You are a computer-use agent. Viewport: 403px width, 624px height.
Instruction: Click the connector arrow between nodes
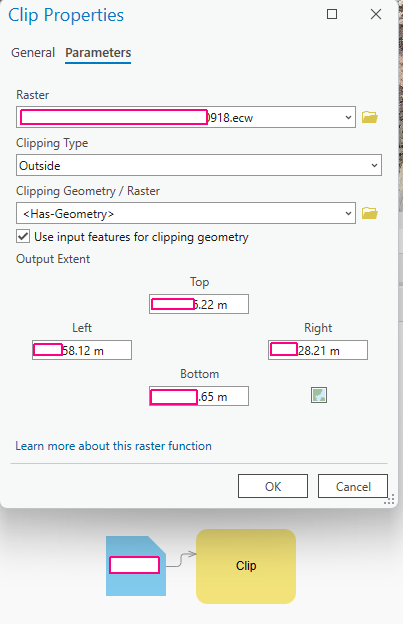tap(181, 560)
